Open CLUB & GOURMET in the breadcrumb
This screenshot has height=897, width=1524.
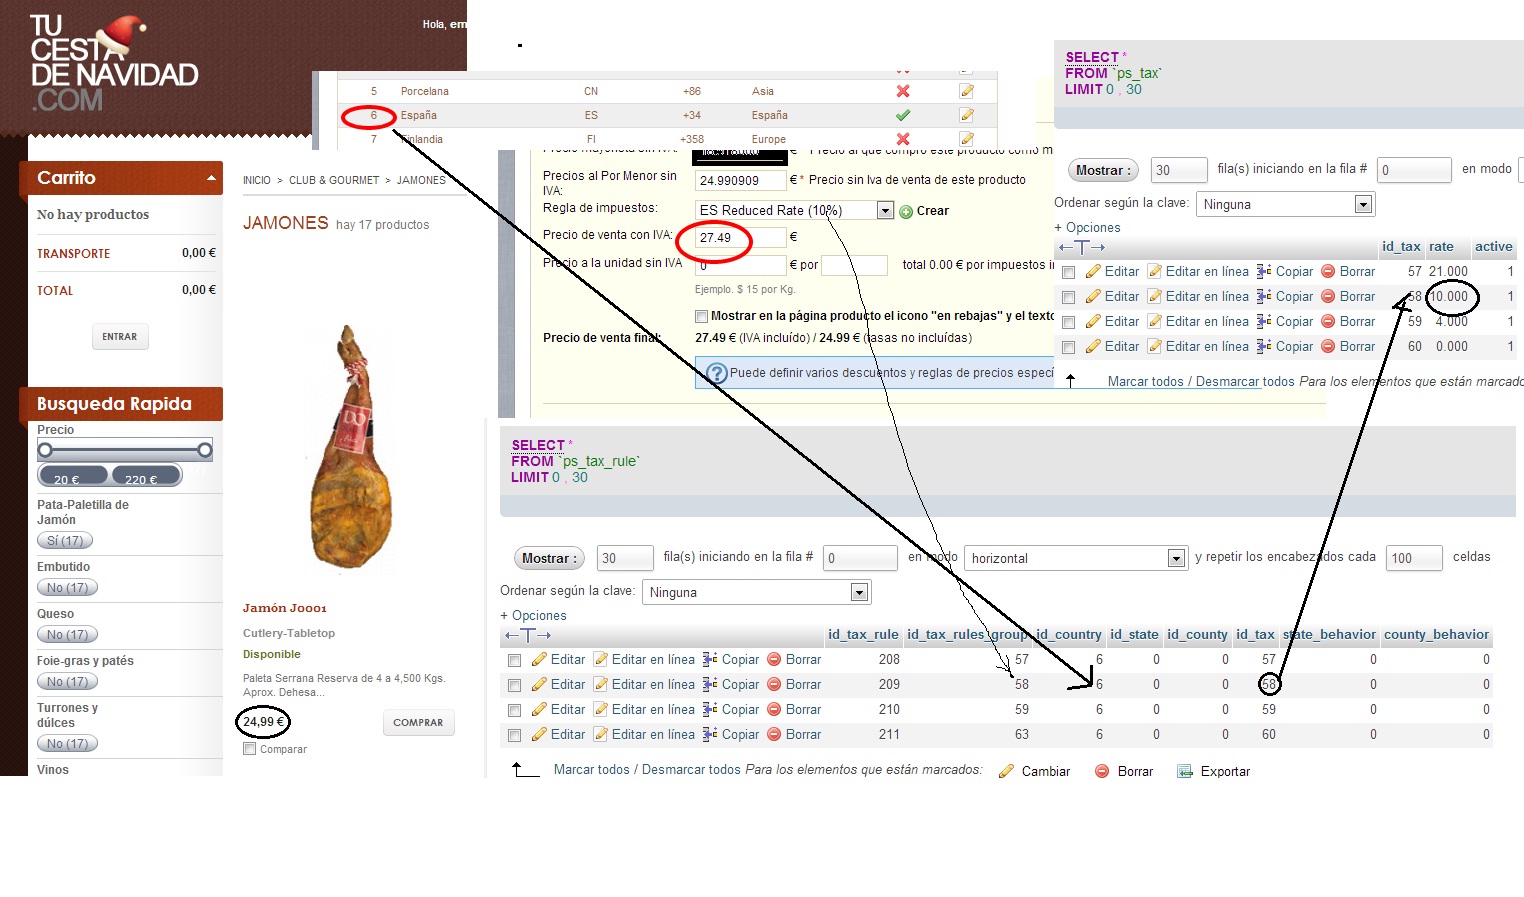point(334,181)
